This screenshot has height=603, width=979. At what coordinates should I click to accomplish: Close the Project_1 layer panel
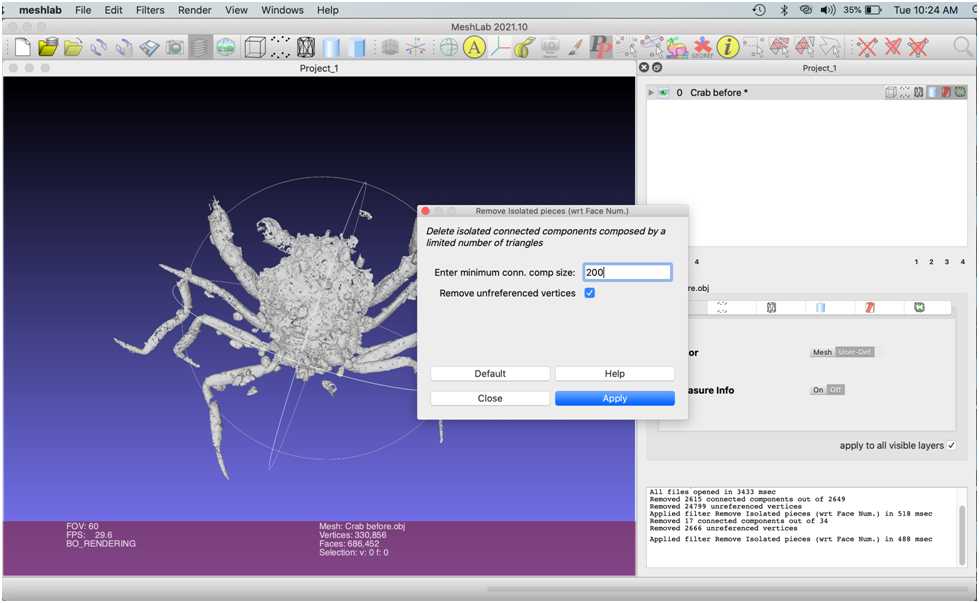(644, 67)
